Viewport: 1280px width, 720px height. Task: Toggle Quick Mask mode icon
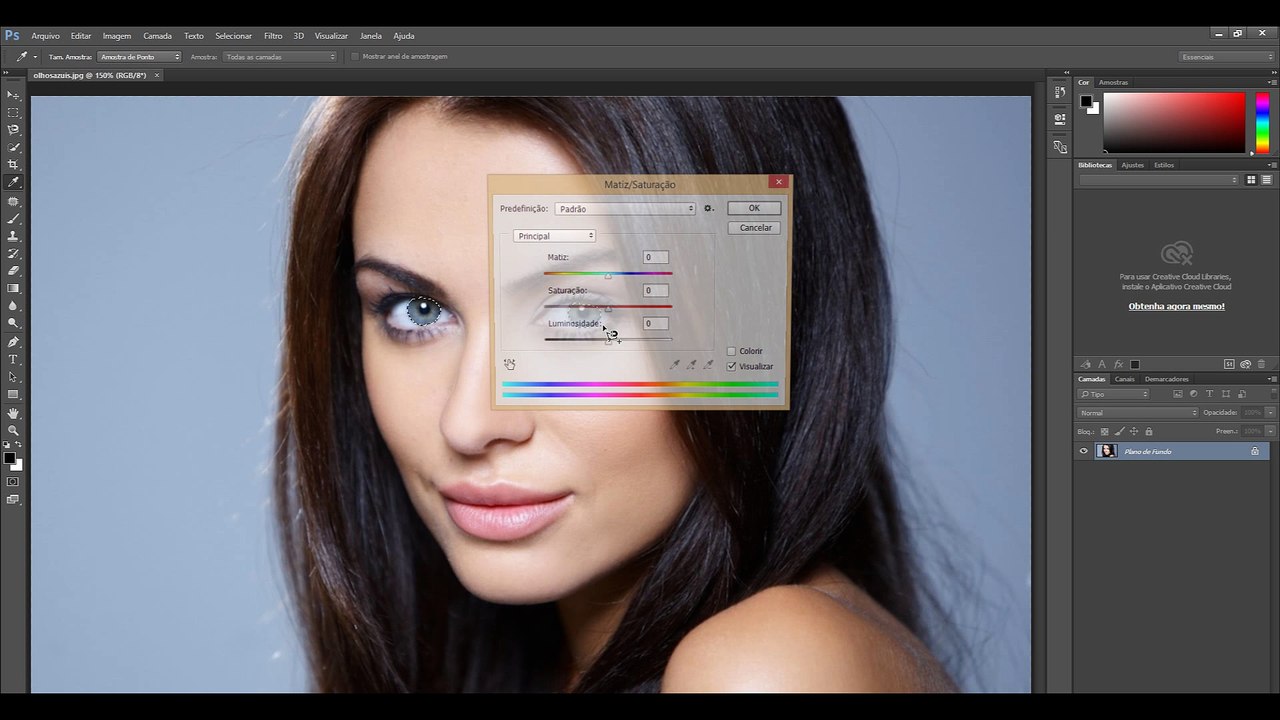coord(13,481)
